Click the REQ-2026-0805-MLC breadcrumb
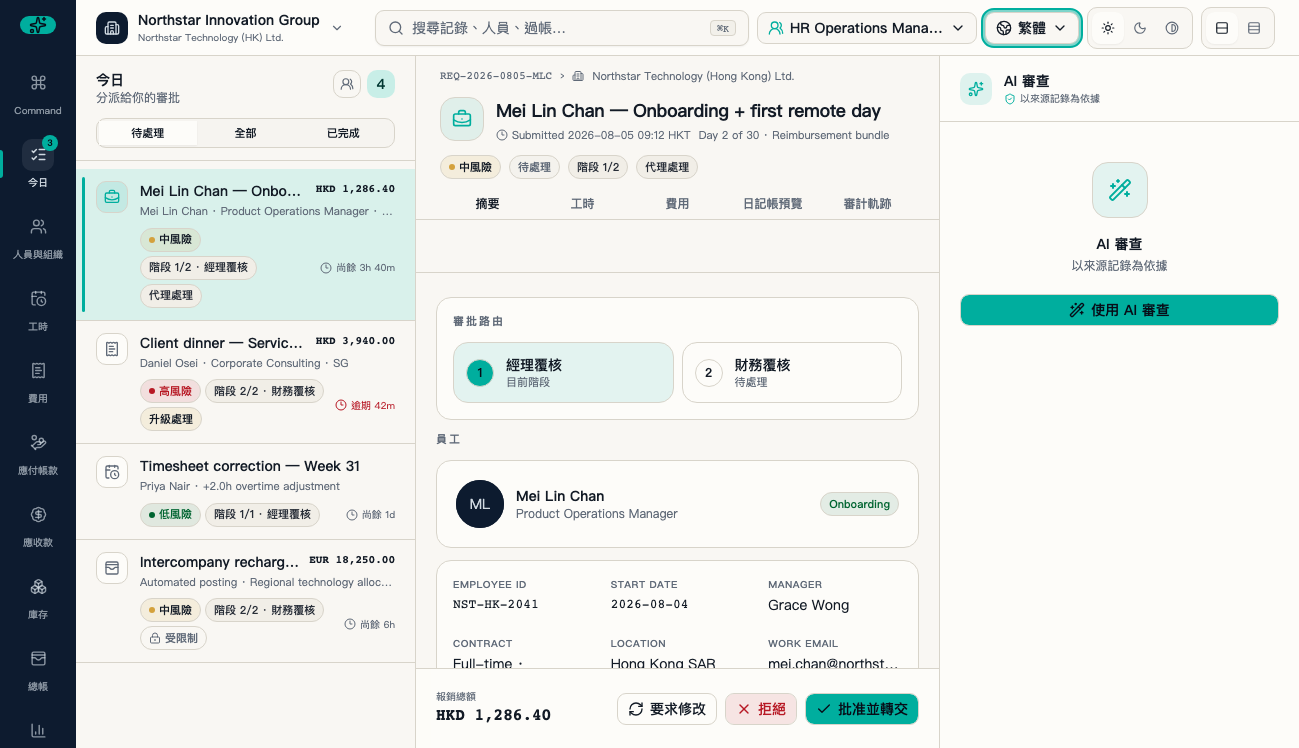1299x748 pixels. pyautogui.click(x=496, y=76)
